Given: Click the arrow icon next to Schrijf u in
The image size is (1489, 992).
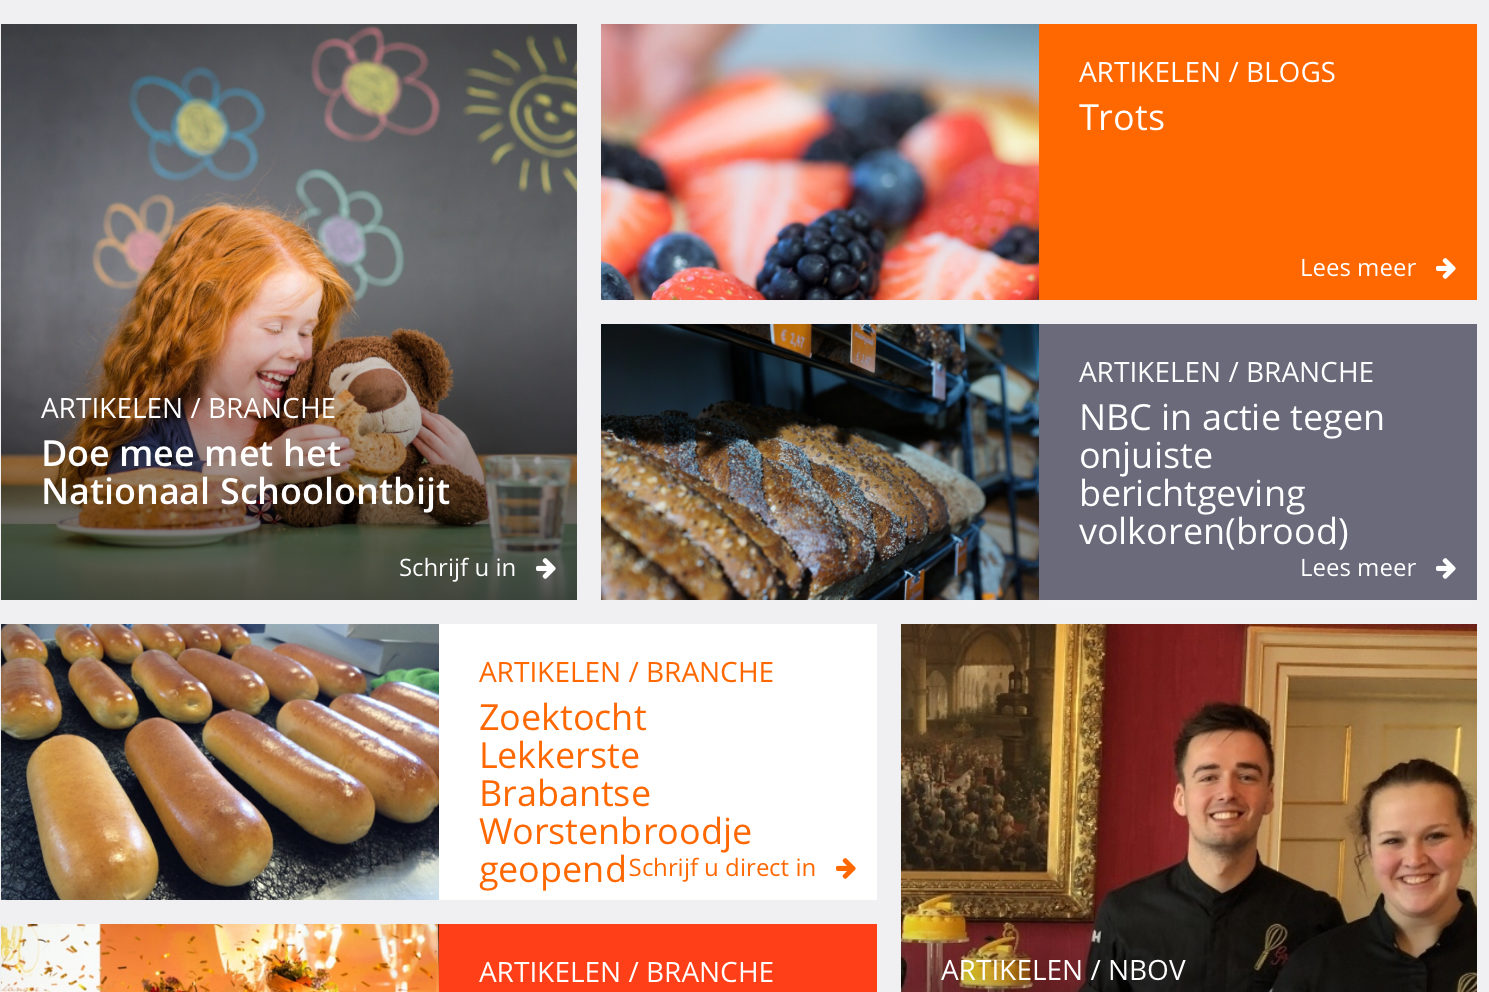Looking at the screenshot, I should coord(545,568).
